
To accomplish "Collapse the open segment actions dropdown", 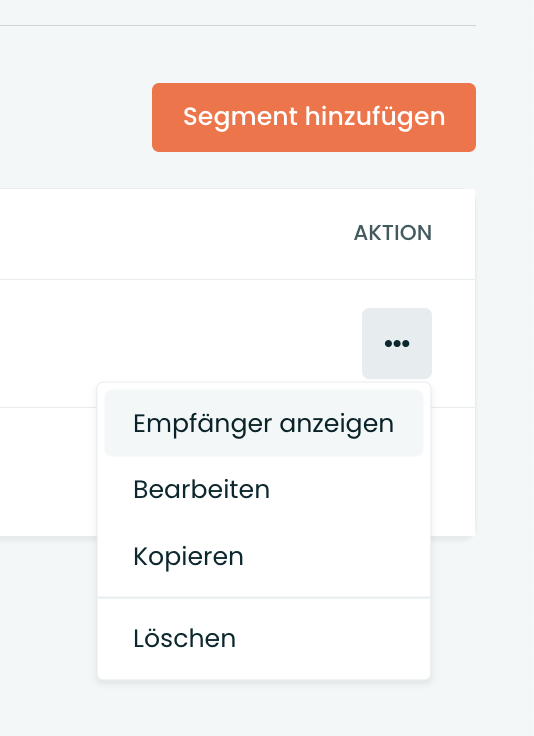I will point(397,343).
